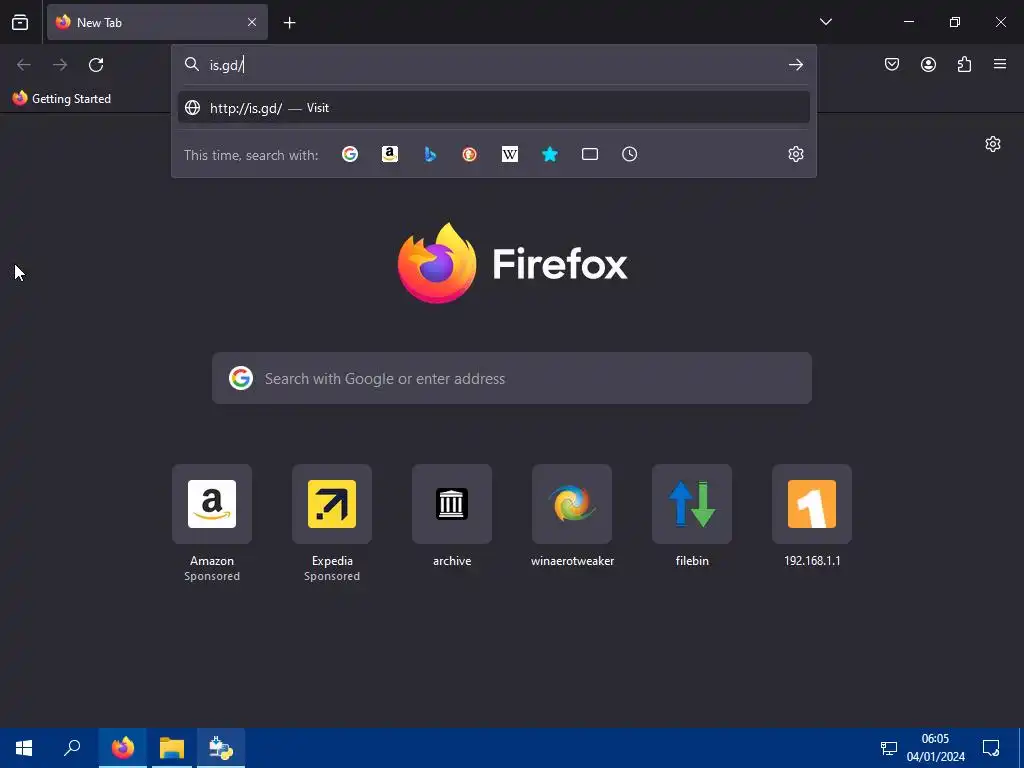This screenshot has height=768, width=1024.
Task: Open search settings gear in dropdown
Action: 795,154
